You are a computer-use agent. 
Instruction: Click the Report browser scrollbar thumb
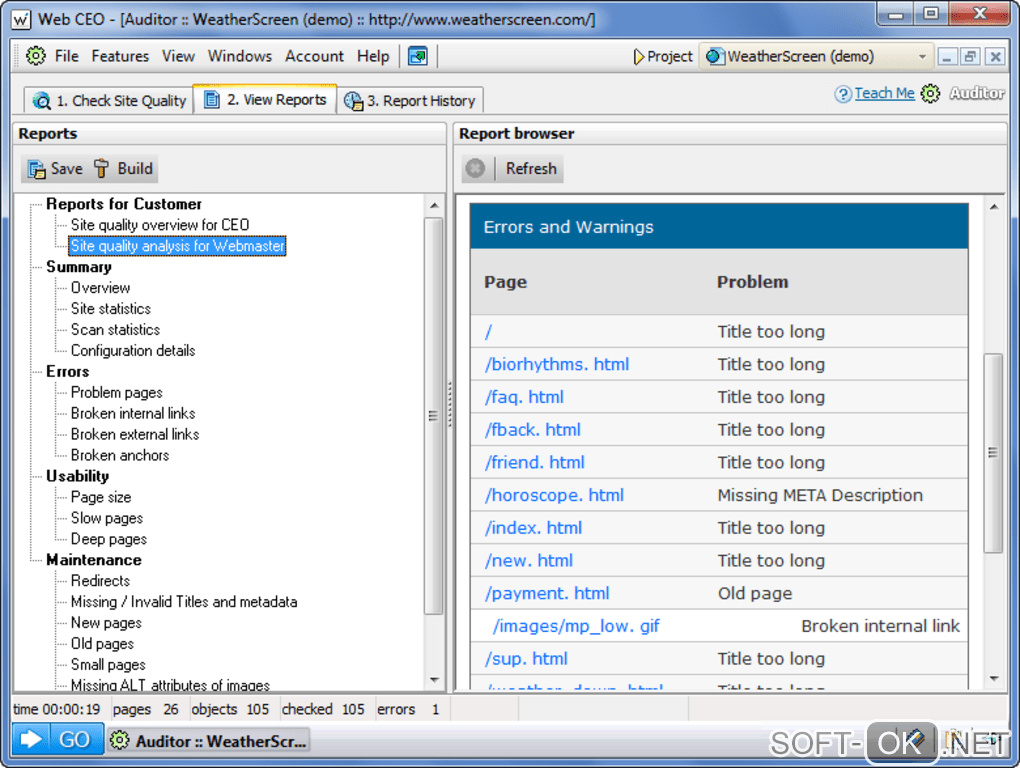coord(993,453)
